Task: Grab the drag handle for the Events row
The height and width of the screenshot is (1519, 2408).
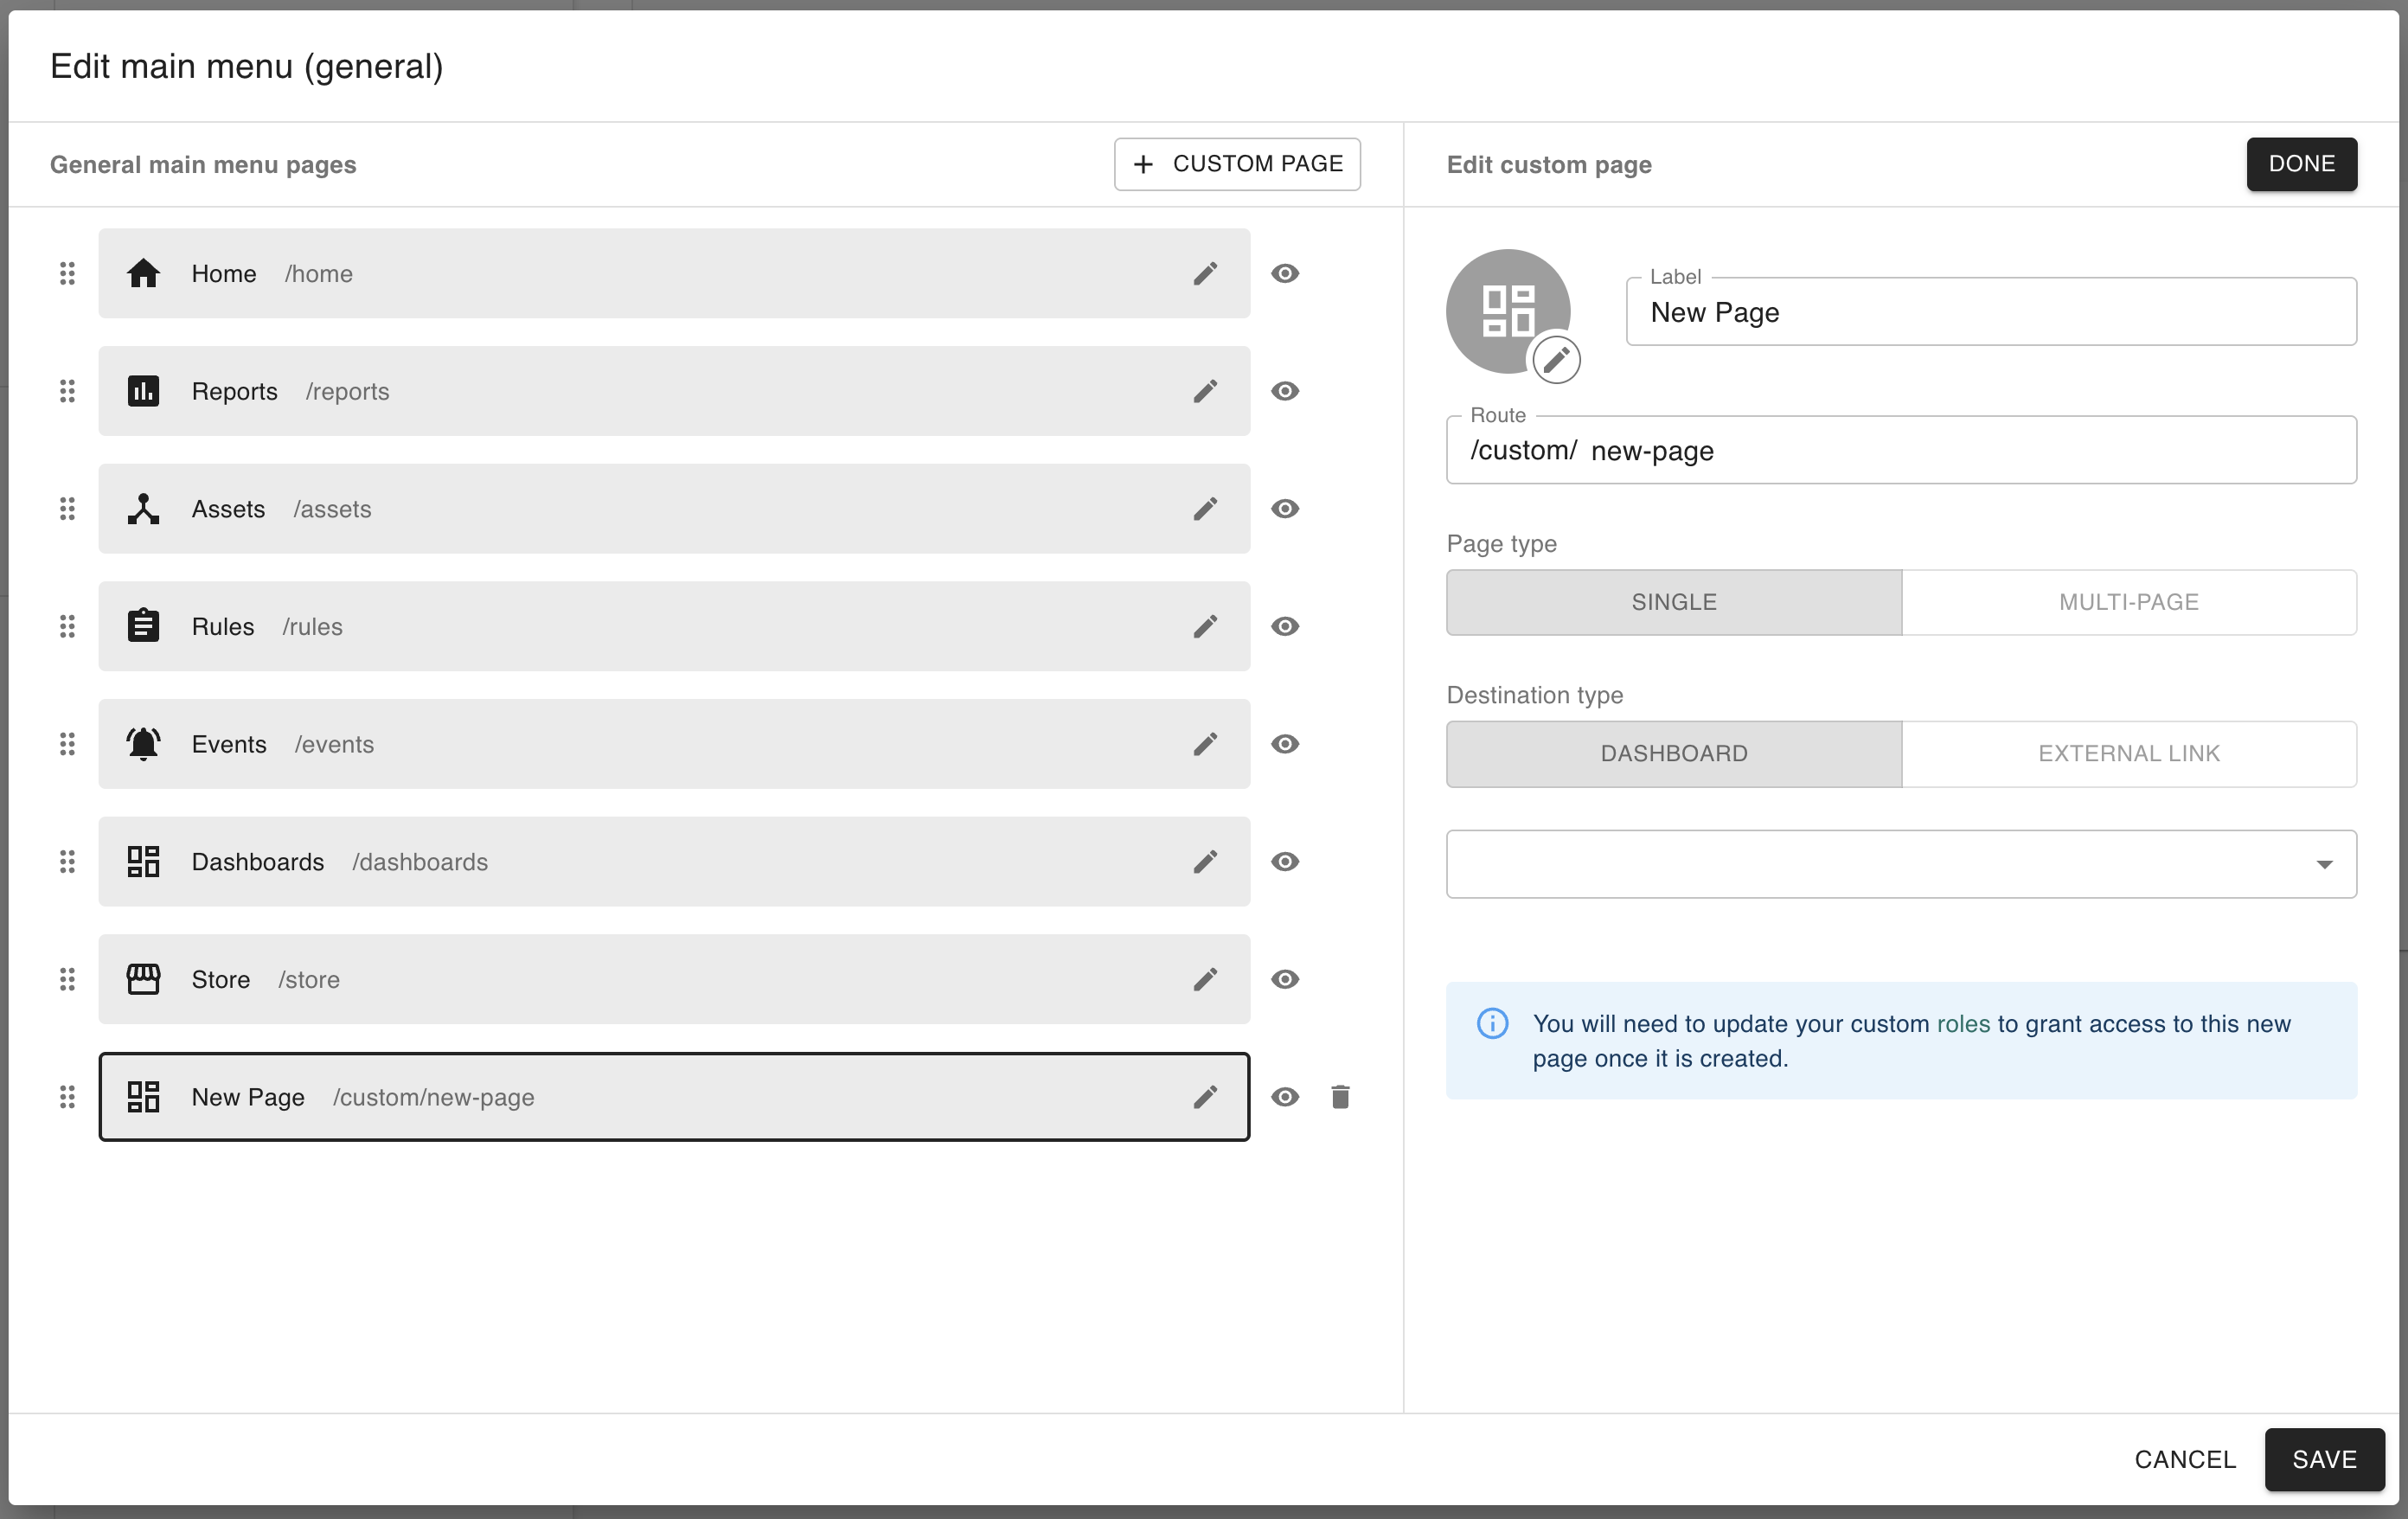Action: [67, 744]
